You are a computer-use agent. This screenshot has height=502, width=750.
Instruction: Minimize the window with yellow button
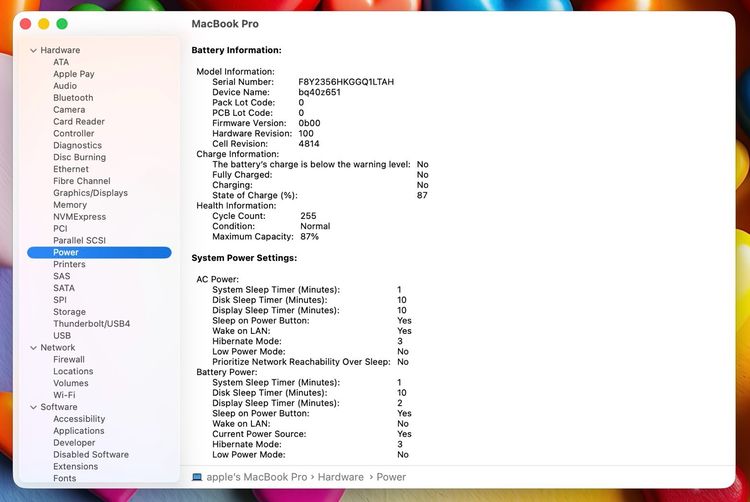(44, 24)
